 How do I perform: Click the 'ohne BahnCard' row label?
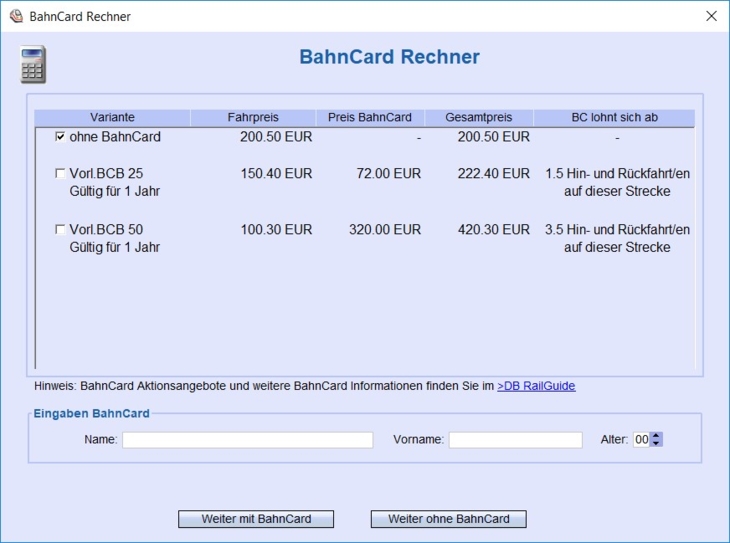[115, 137]
